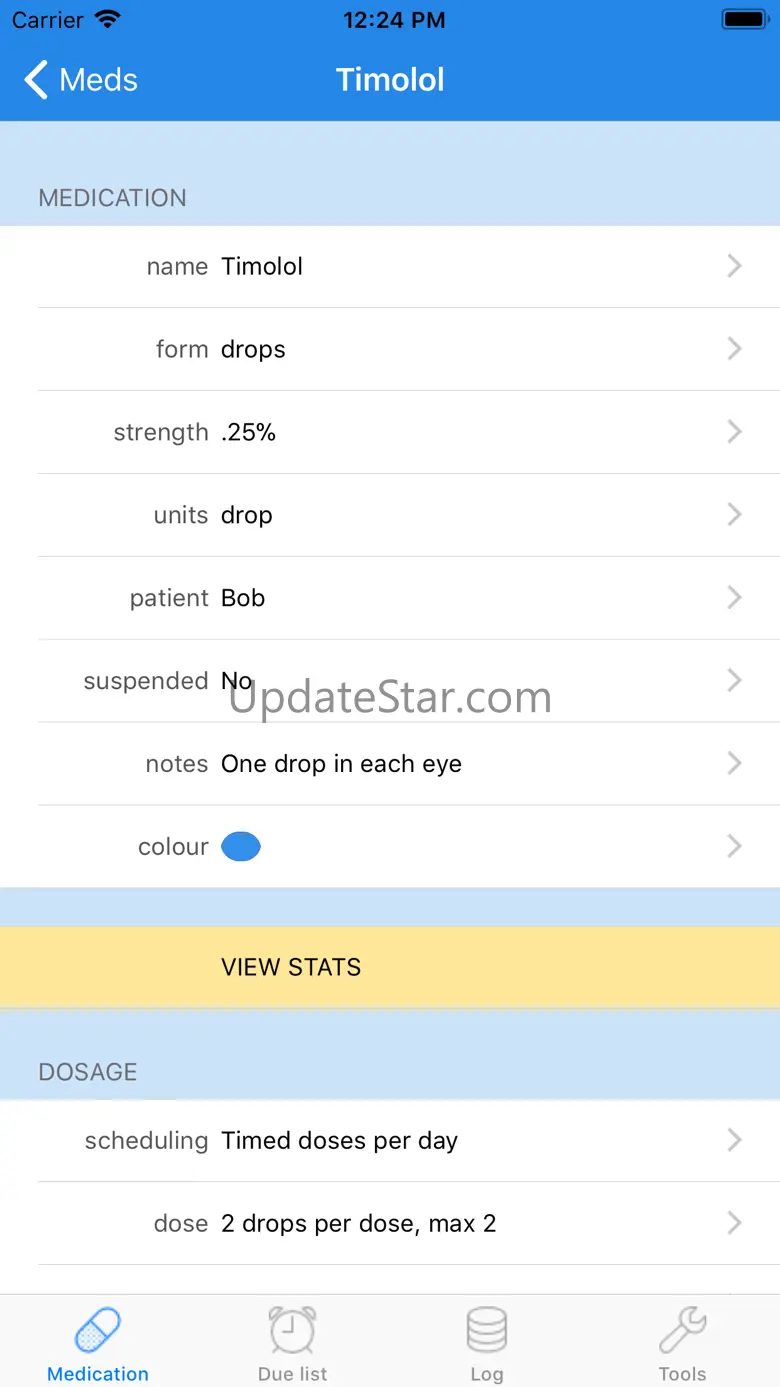
Task: Tap the back arrow icon to Meds
Action: click(36, 80)
